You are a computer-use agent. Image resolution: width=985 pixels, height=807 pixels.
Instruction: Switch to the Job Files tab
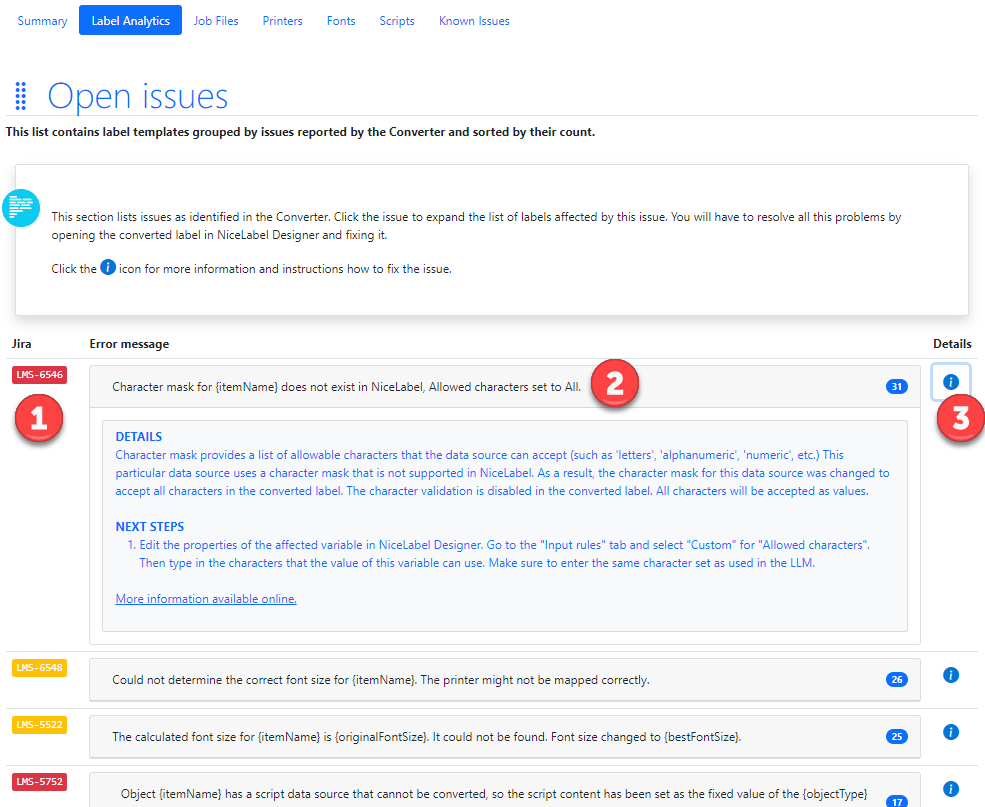(x=216, y=21)
